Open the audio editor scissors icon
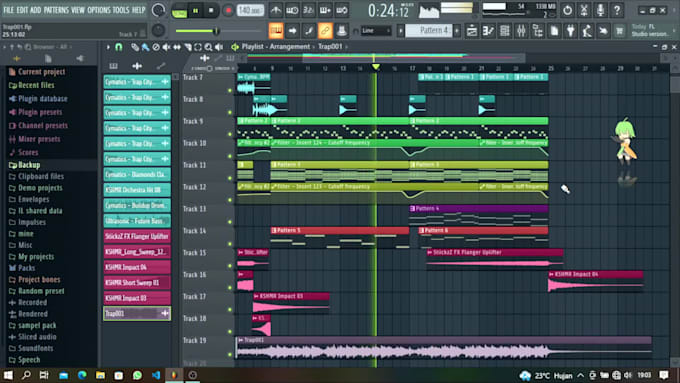The width and height of the screenshot is (680, 383). pos(584,10)
